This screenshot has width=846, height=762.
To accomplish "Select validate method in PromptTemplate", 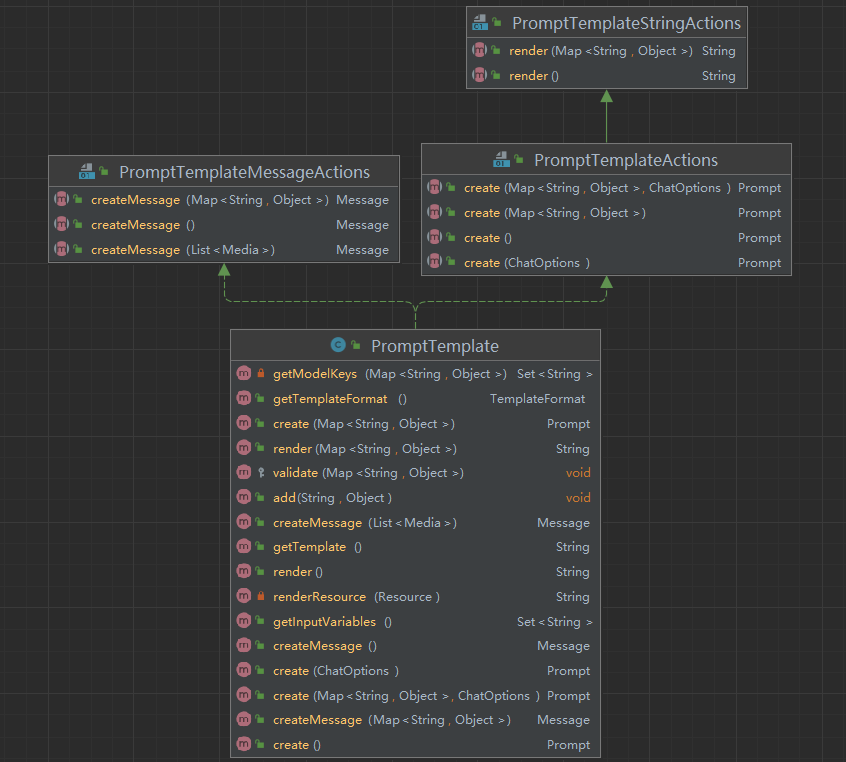I will tap(415, 473).
